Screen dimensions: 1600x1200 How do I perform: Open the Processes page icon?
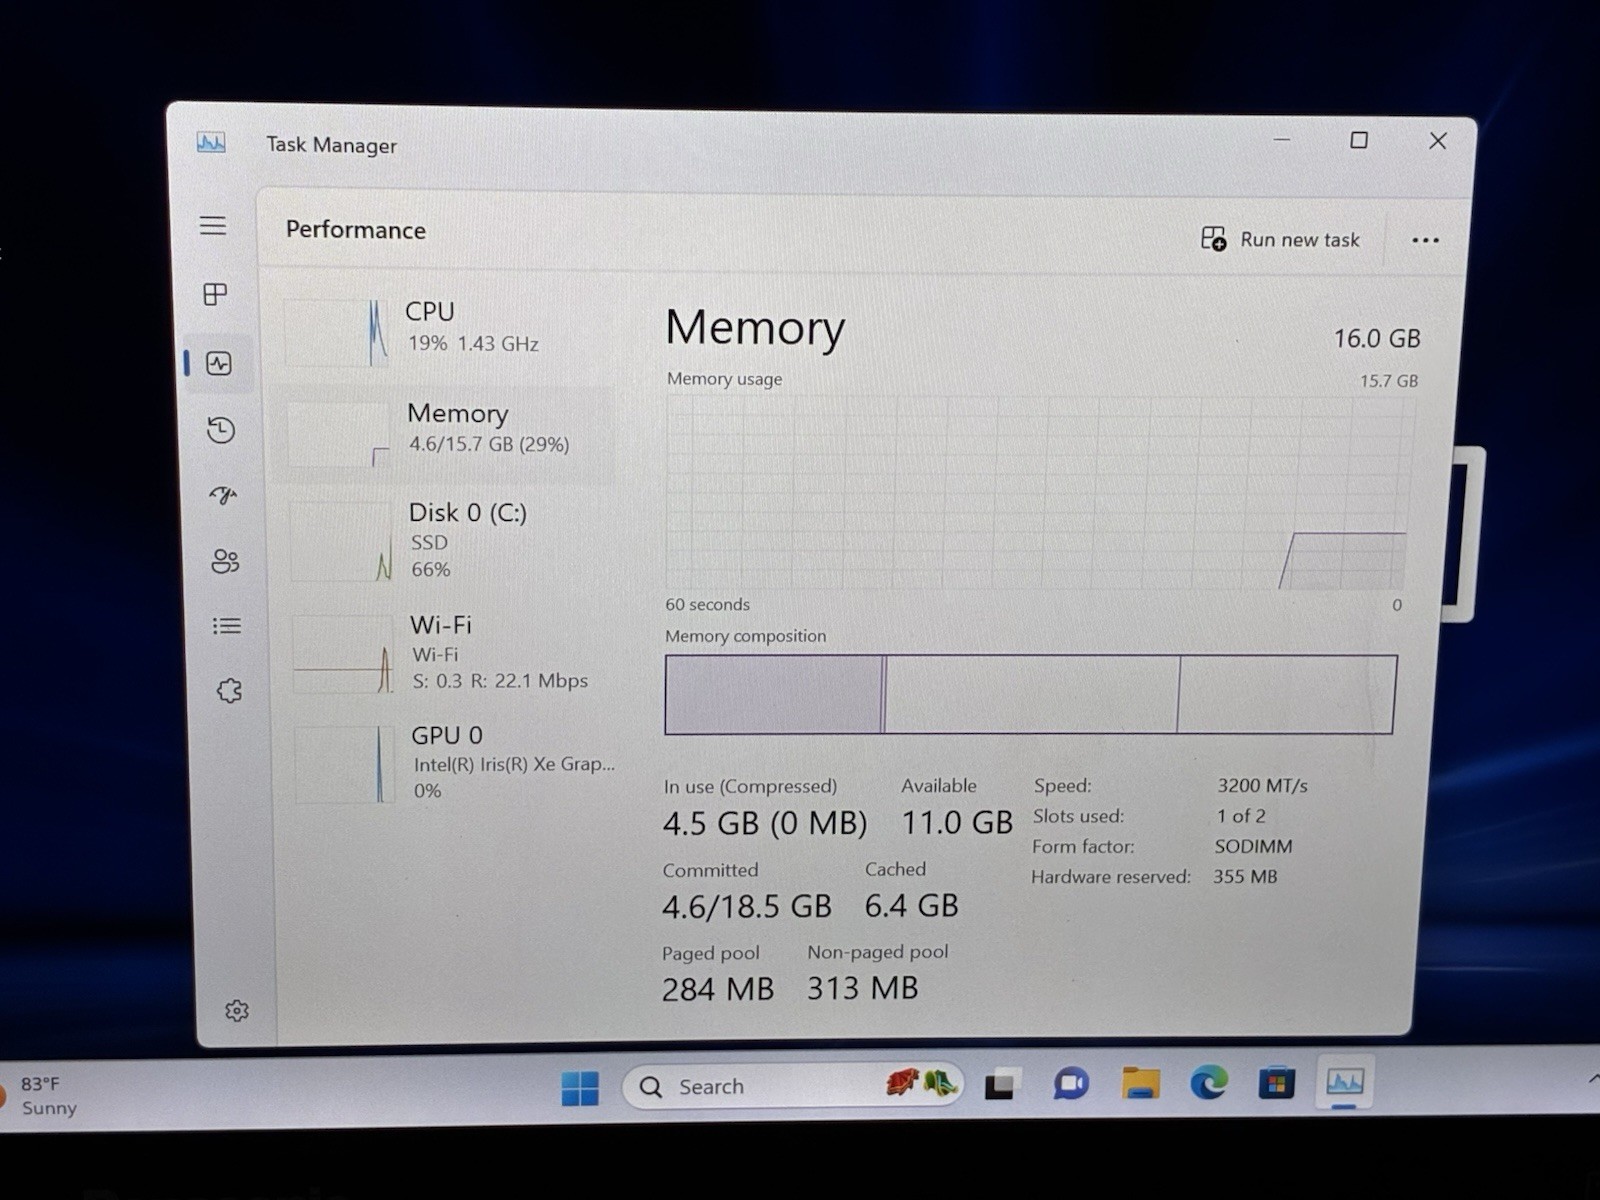coord(215,294)
